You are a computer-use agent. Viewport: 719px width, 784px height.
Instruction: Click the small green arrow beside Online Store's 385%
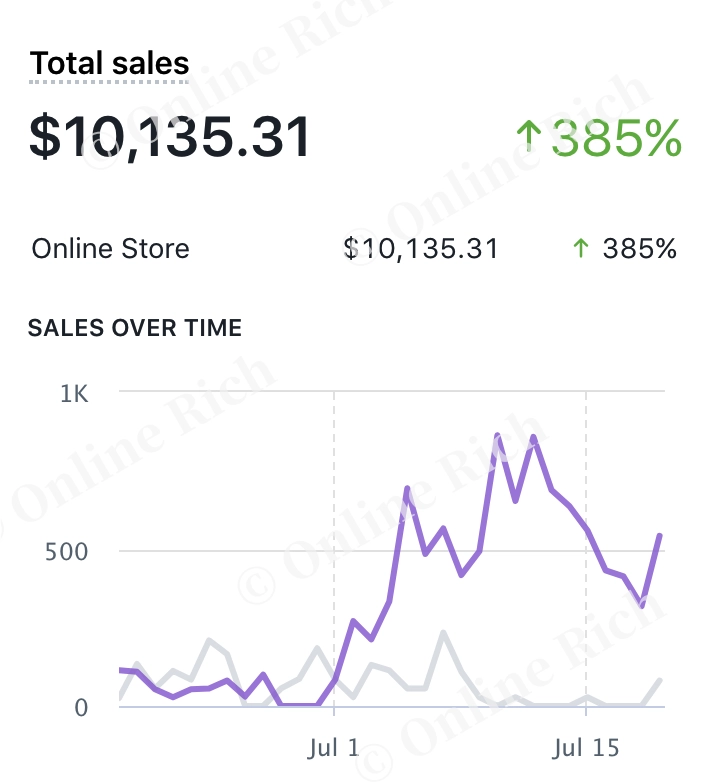580,248
